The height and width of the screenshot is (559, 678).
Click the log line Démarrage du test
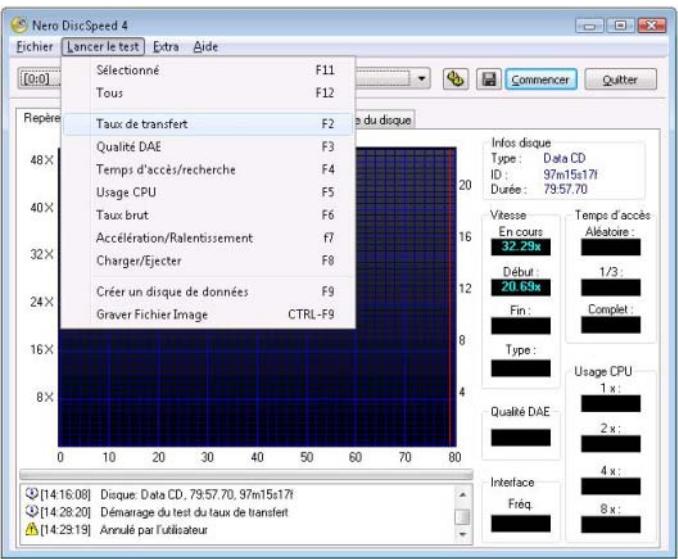[x=194, y=512]
